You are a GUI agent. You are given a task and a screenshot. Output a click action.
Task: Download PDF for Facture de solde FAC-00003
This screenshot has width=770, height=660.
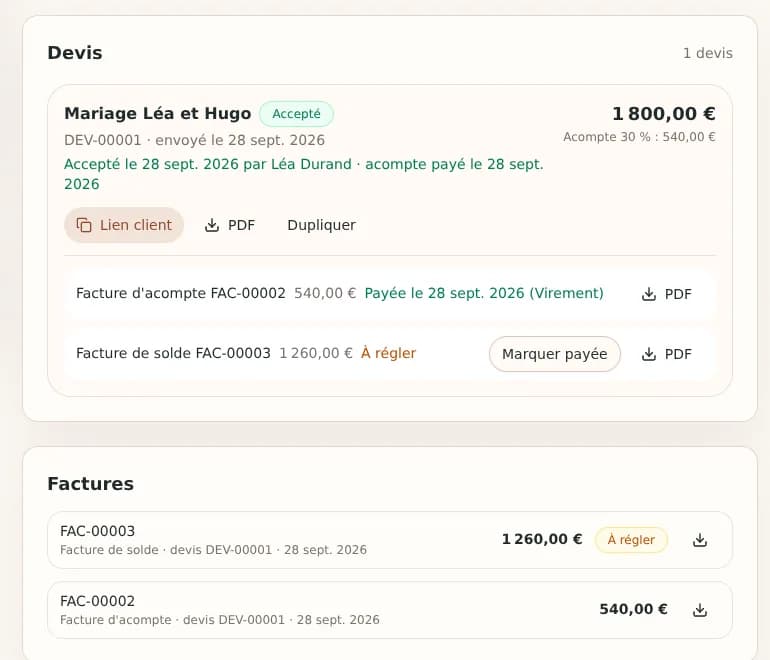666,354
